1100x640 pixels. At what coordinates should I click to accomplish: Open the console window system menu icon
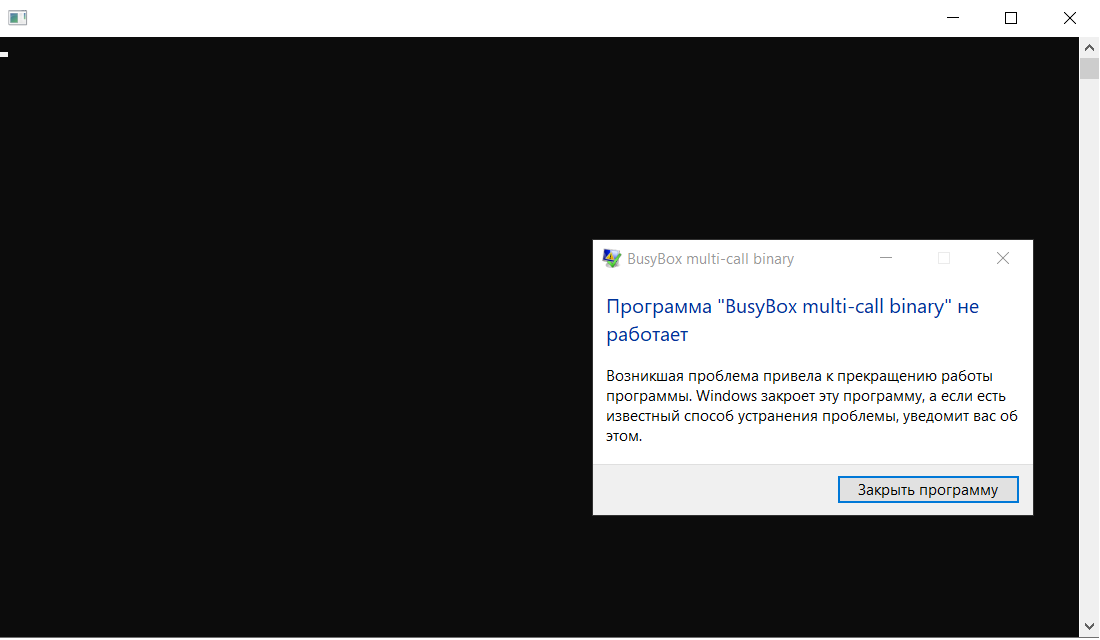18,18
